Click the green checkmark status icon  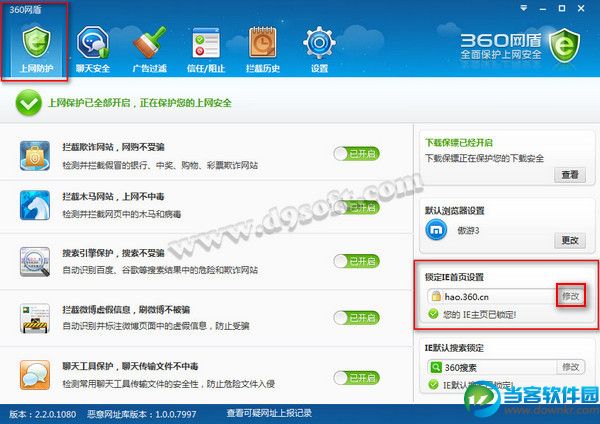(x=29, y=103)
